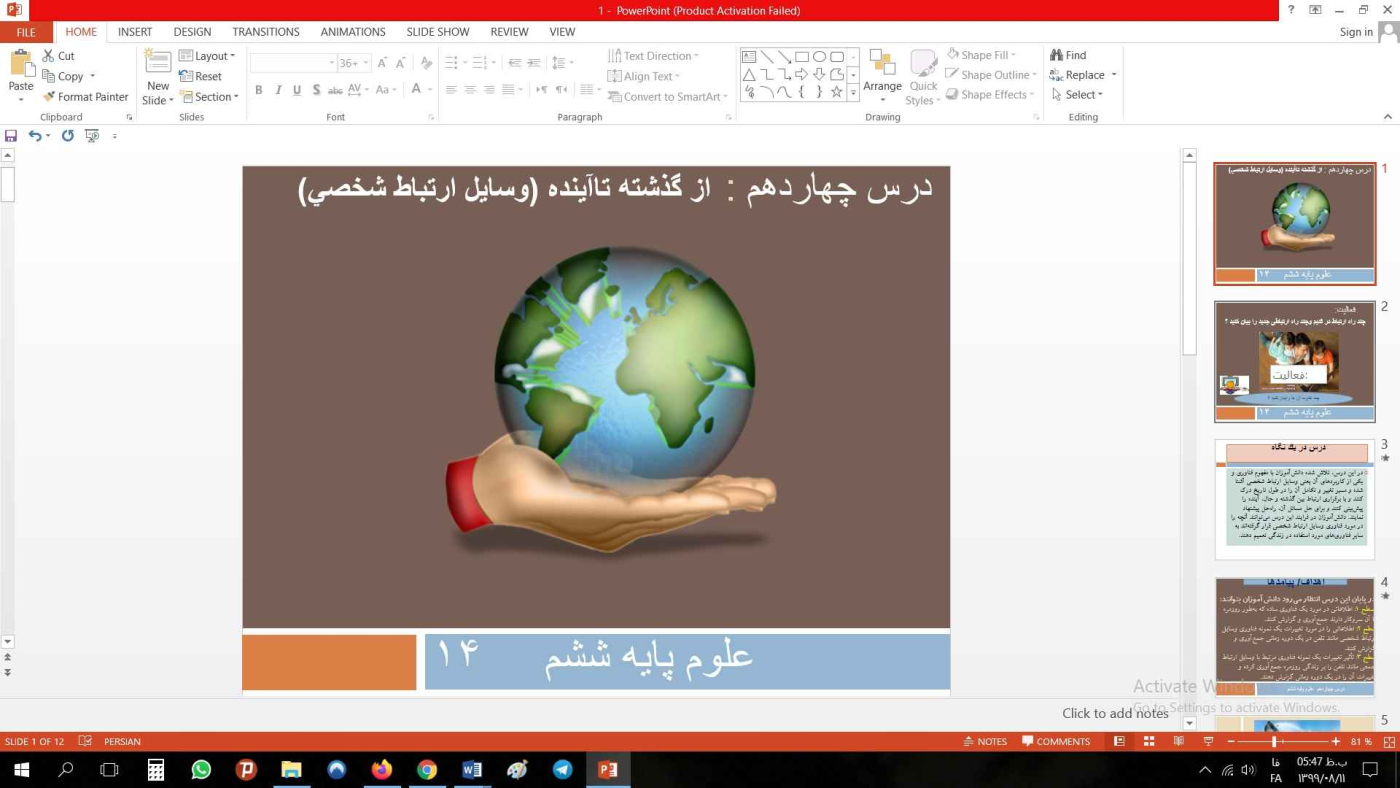
Task: Toggle underline formatting
Action: (297, 90)
